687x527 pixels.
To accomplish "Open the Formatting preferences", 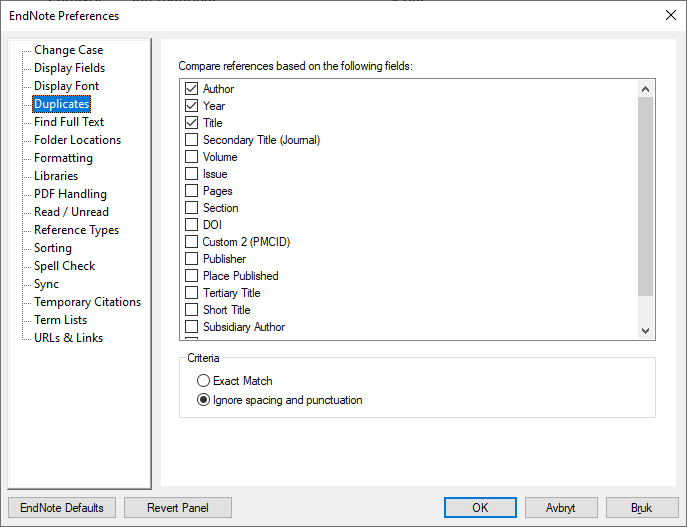I will tap(64, 158).
